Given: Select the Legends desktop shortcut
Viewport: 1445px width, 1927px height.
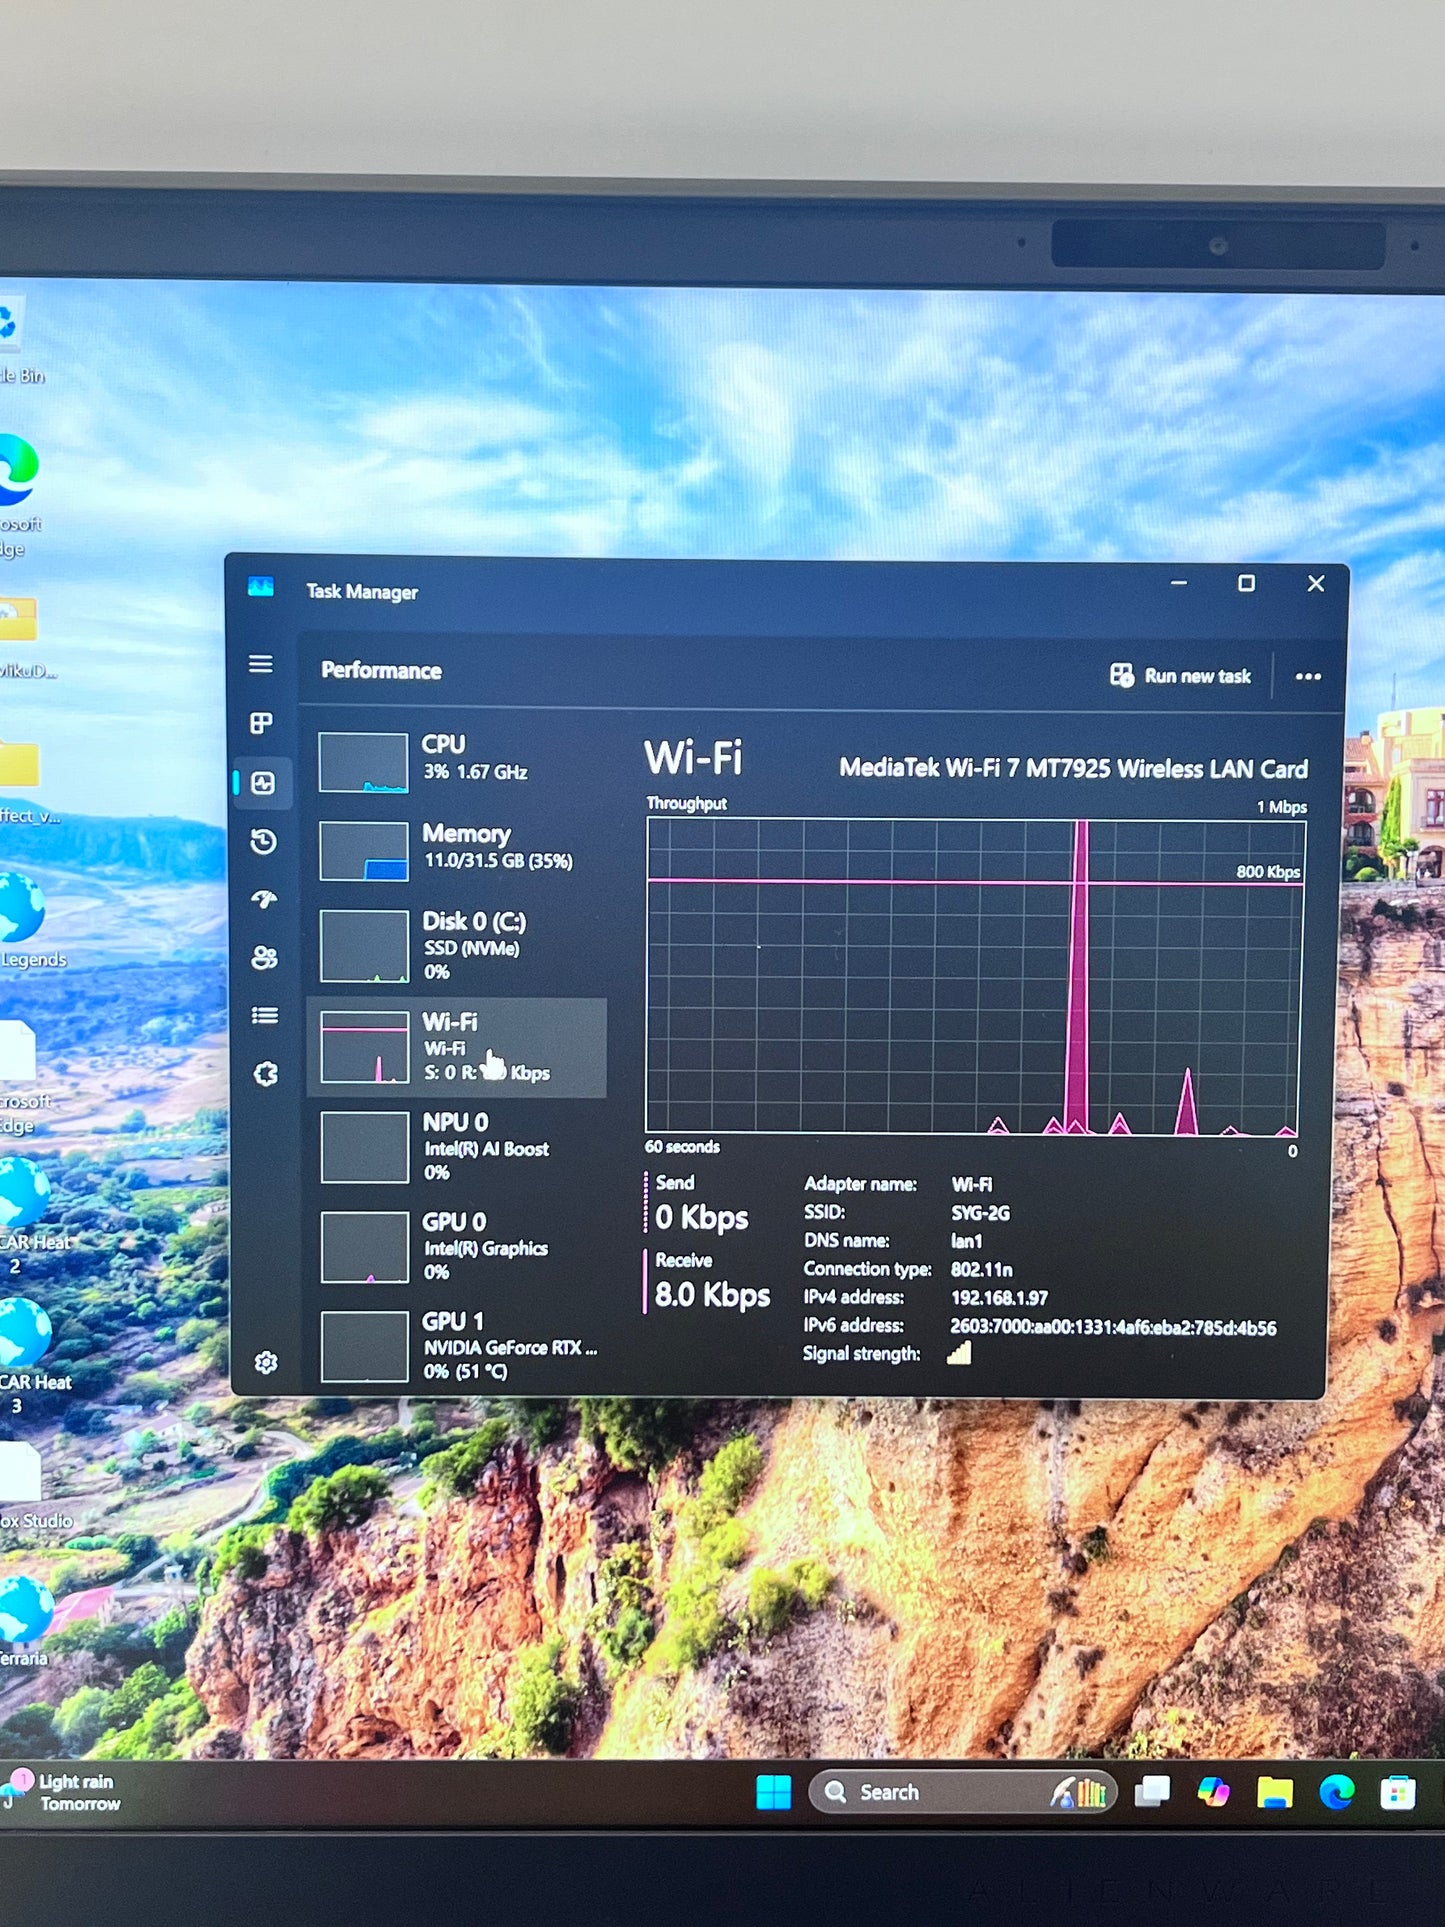Looking at the screenshot, I should tap(30, 921).
